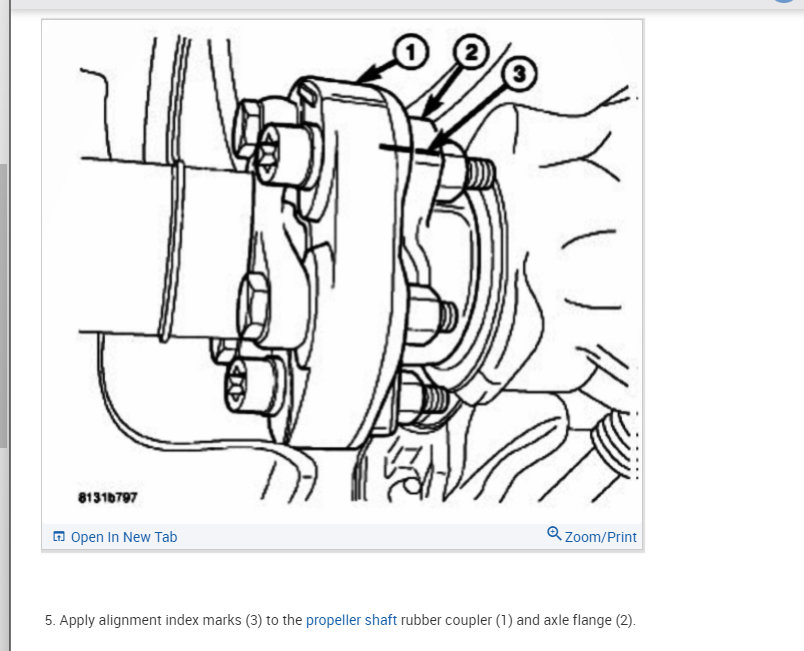Open the Zoom/Print view
Screen dimensions: 804x651
coord(600,537)
